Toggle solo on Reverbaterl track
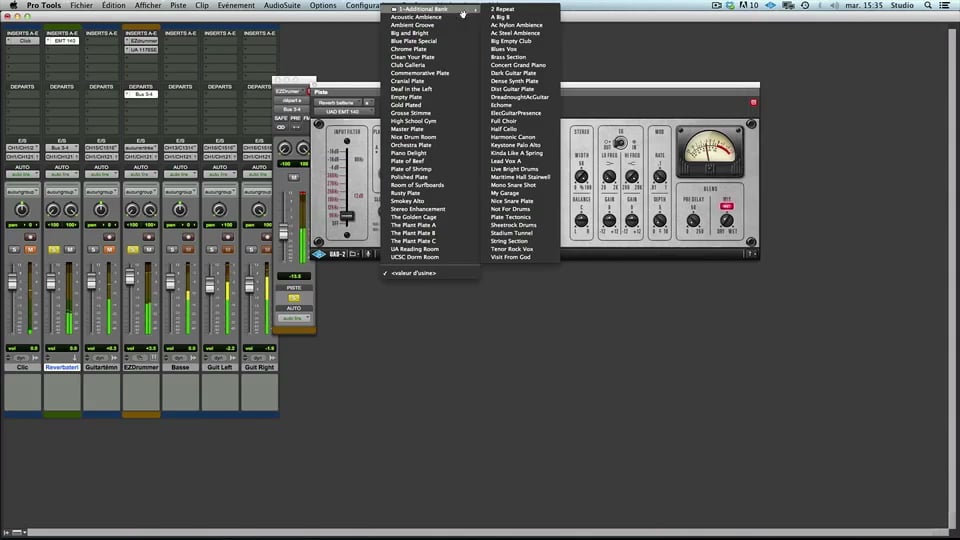This screenshot has width=960, height=540. click(54, 249)
